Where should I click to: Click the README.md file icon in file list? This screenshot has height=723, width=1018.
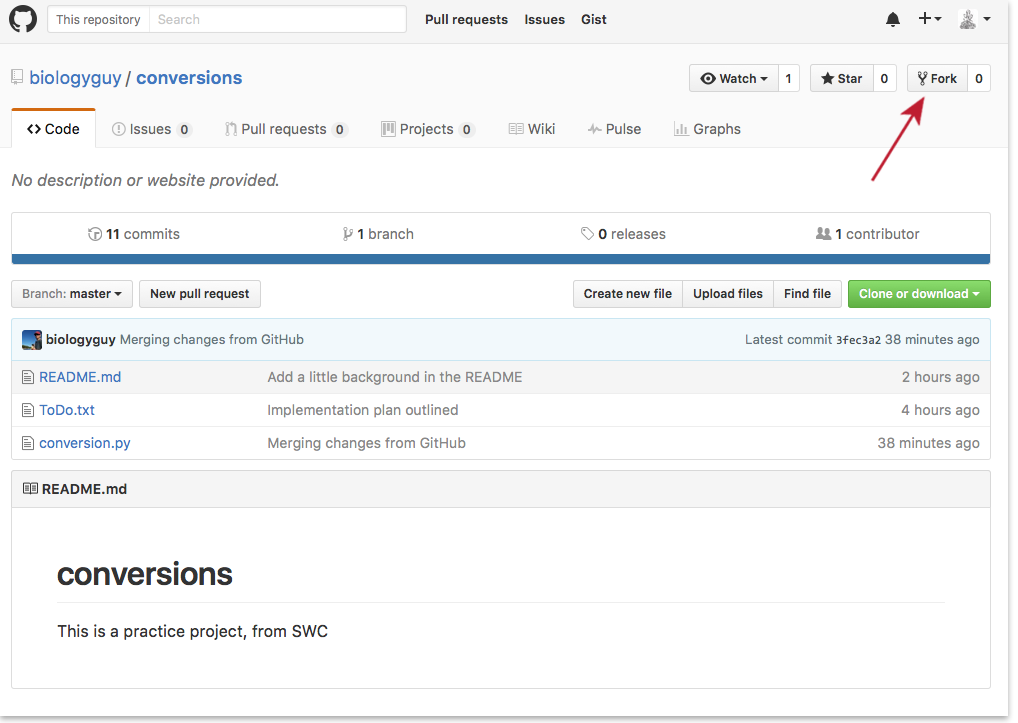coord(28,377)
